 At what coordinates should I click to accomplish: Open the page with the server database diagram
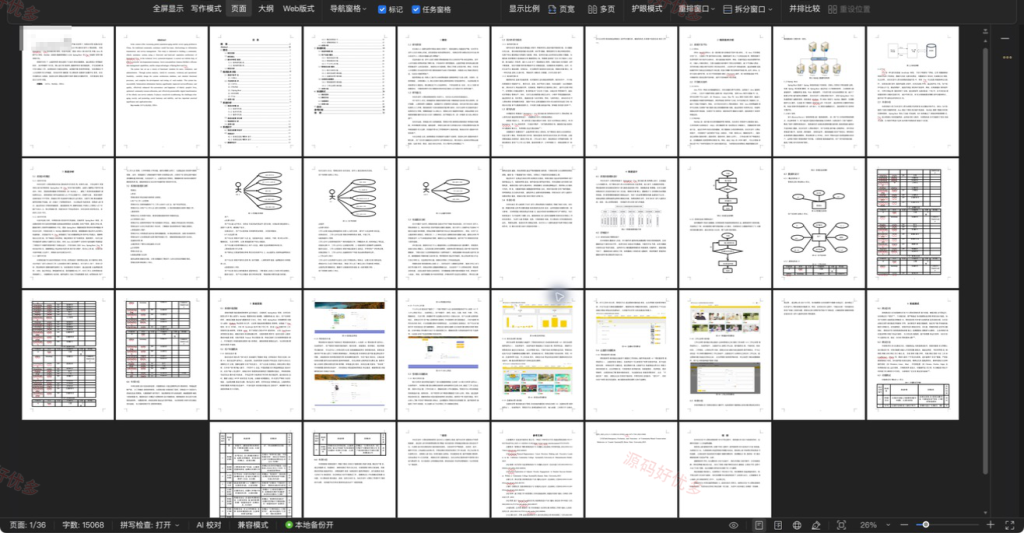tap(818, 91)
